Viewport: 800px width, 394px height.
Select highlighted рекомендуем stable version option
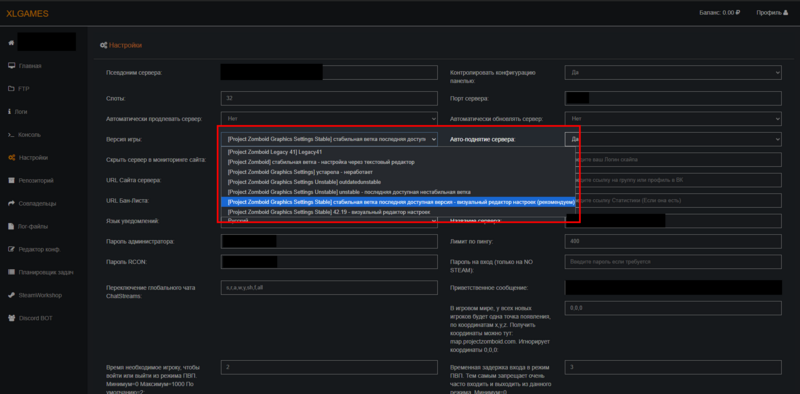coord(398,202)
